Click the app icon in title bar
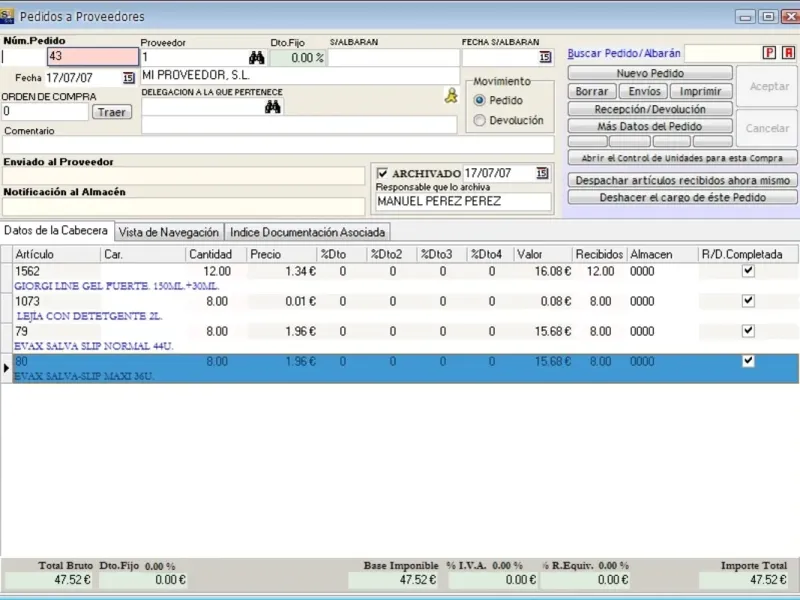The height and width of the screenshot is (600, 800). (x=8, y=16)
